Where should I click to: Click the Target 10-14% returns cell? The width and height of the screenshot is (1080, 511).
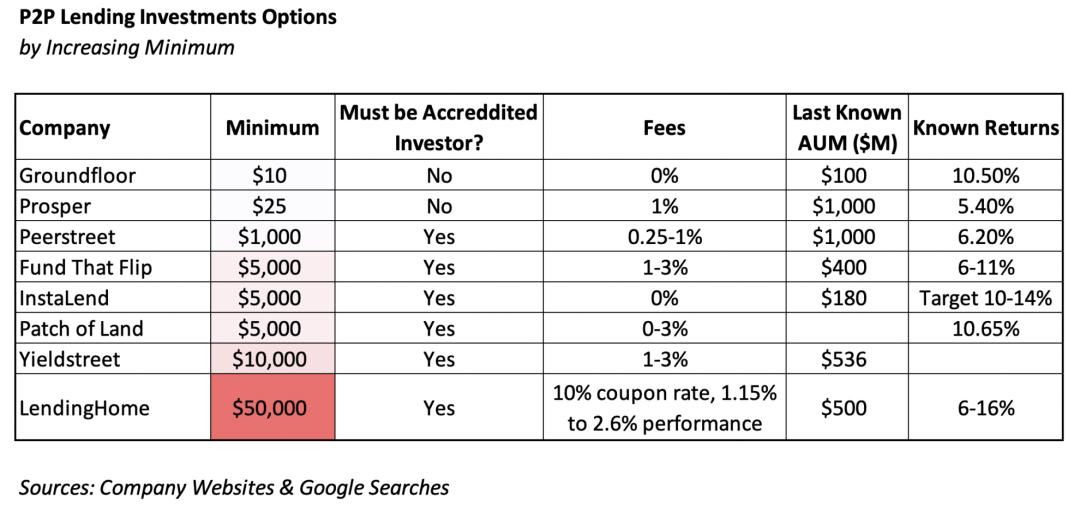[x=985, y=298]
